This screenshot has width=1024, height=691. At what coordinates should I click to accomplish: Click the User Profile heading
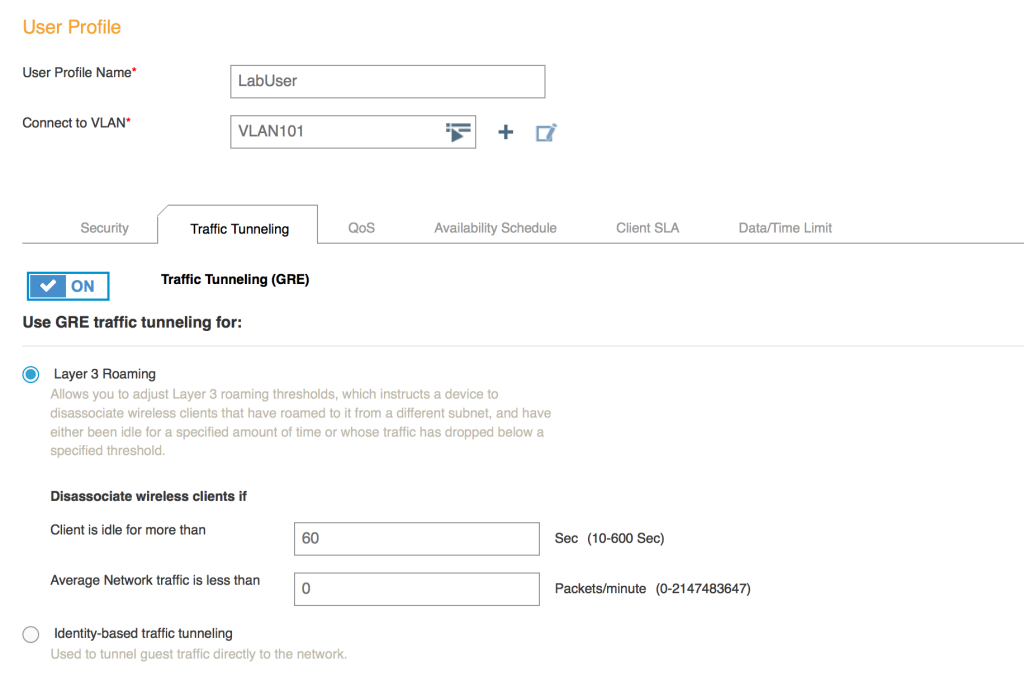(72, 27)
